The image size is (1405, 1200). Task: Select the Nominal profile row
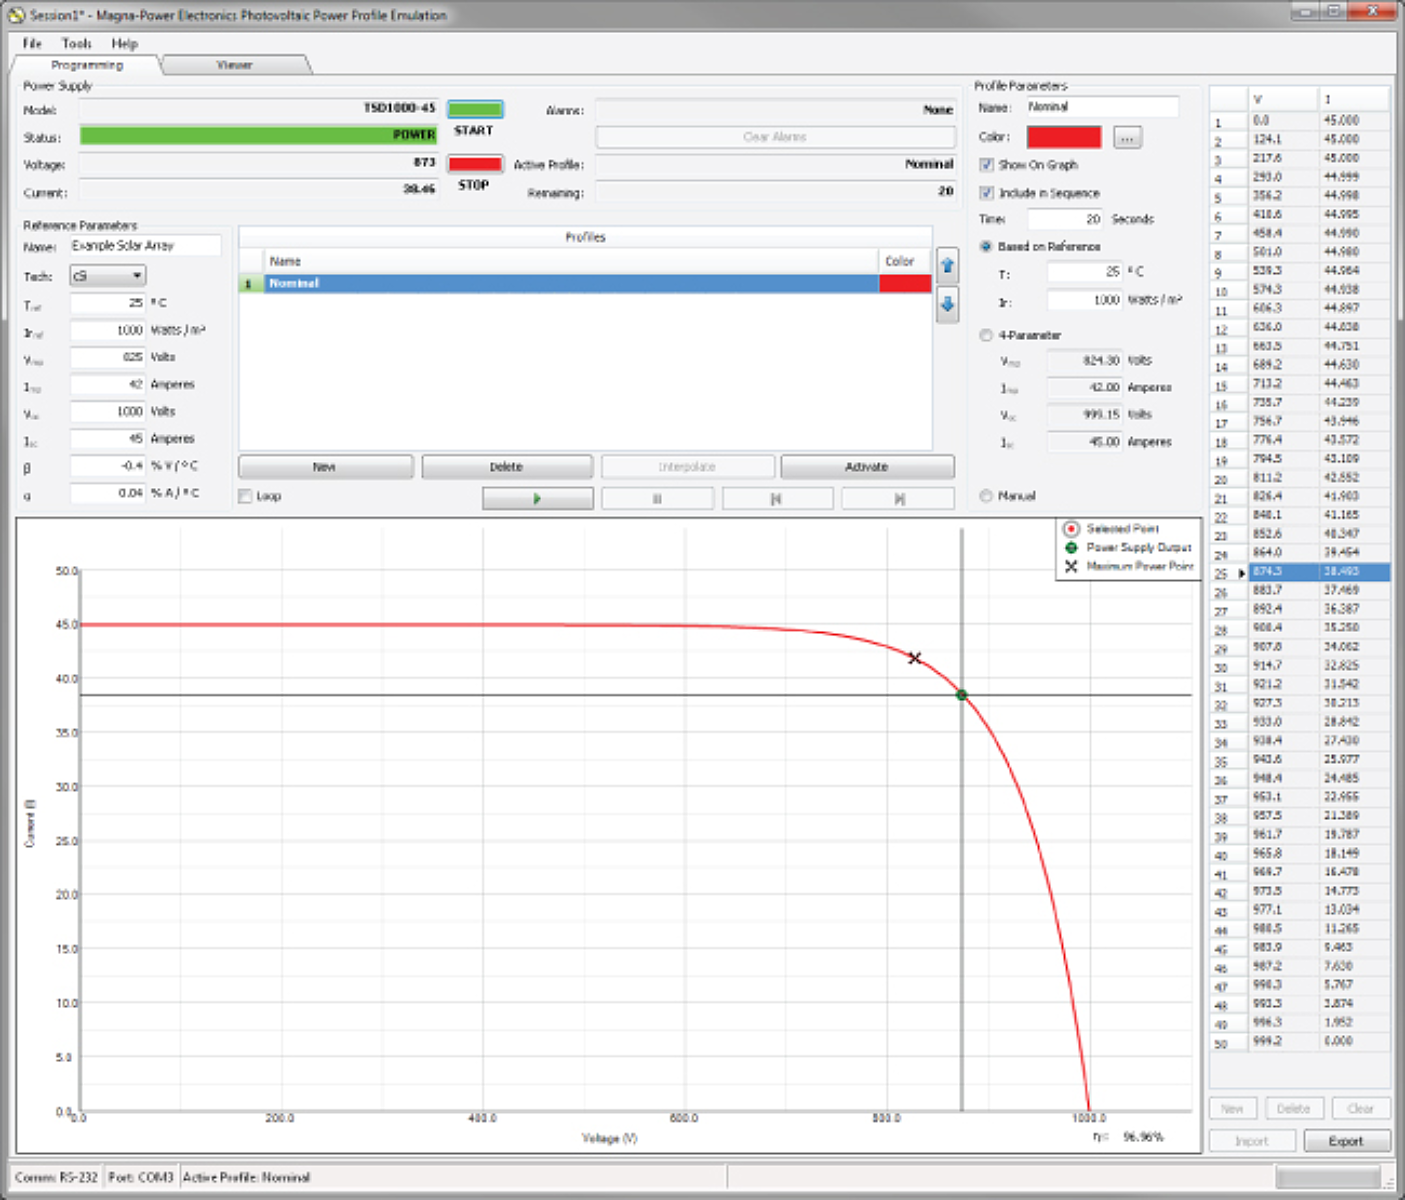[585, 283]
